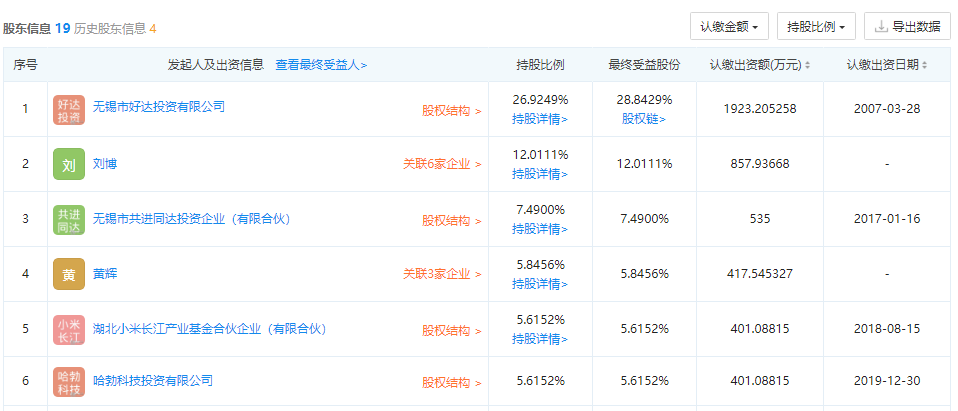Click the 小米长江 logo icon

(69, 329)
